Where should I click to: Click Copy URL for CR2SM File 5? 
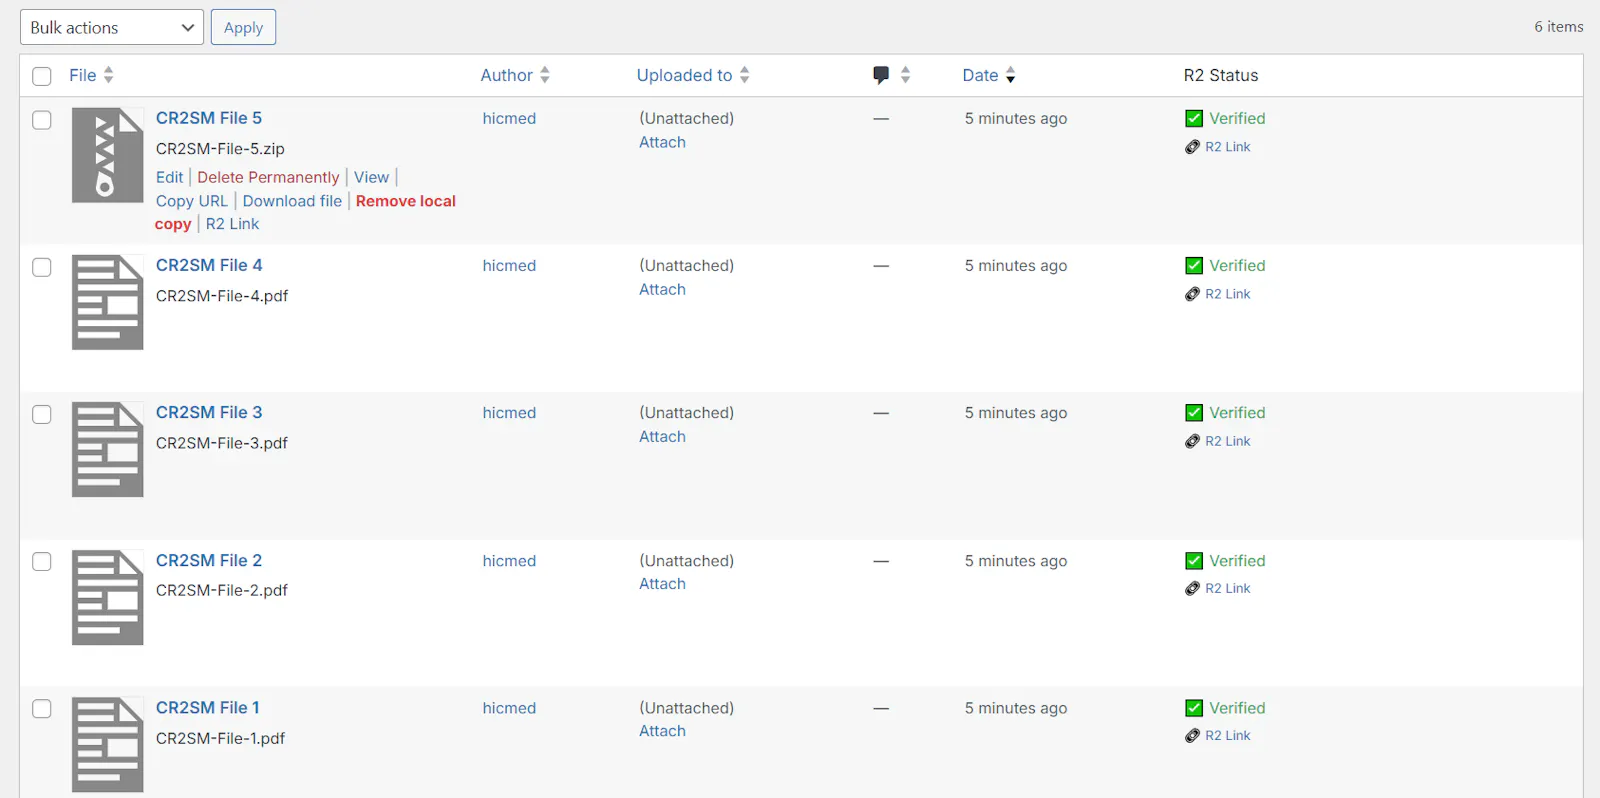(x=192, y=201)
